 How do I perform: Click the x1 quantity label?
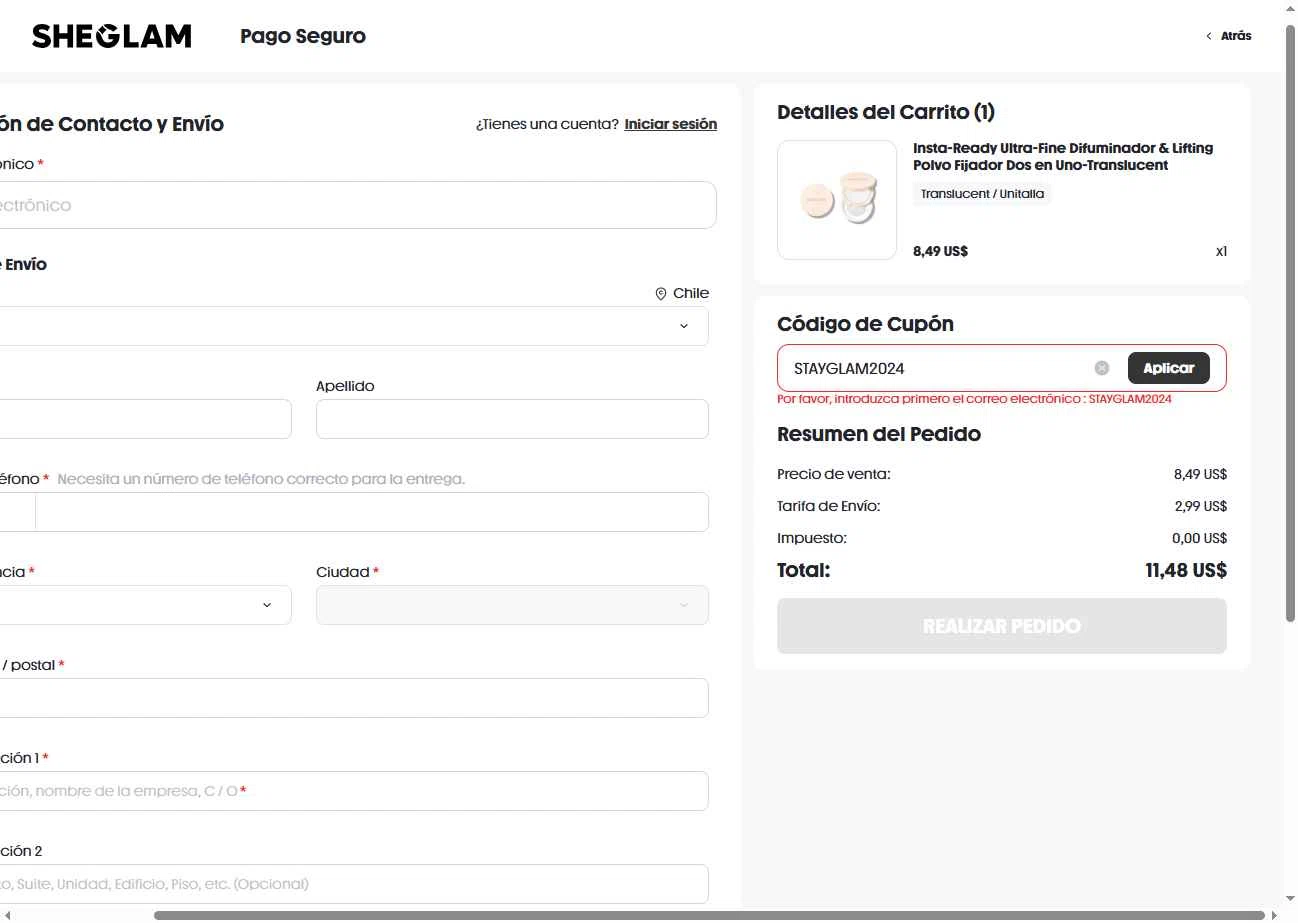pos(1221,251)
